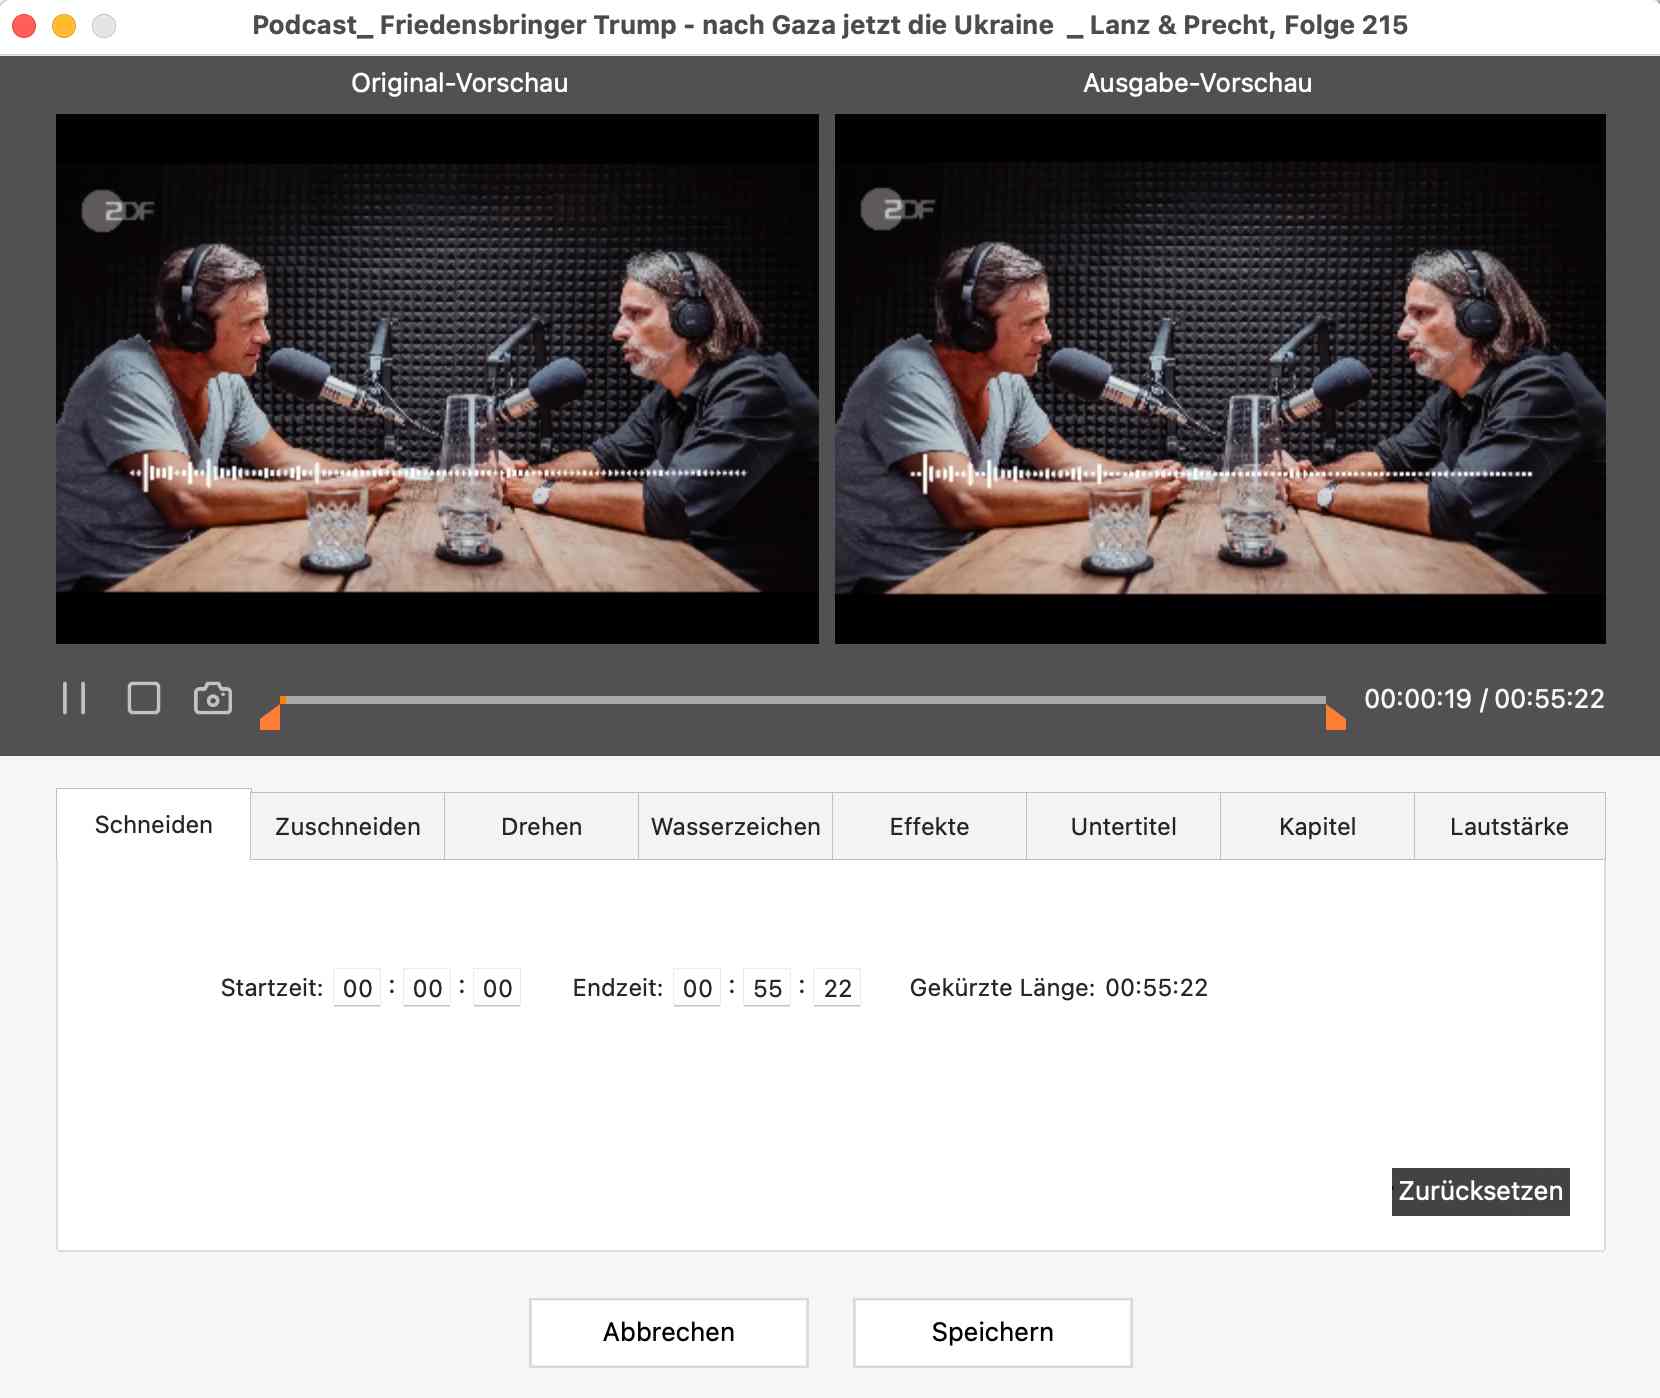Go to the Effekte tab
This screenshot has height=1398, width=1660.
(929, 827)
